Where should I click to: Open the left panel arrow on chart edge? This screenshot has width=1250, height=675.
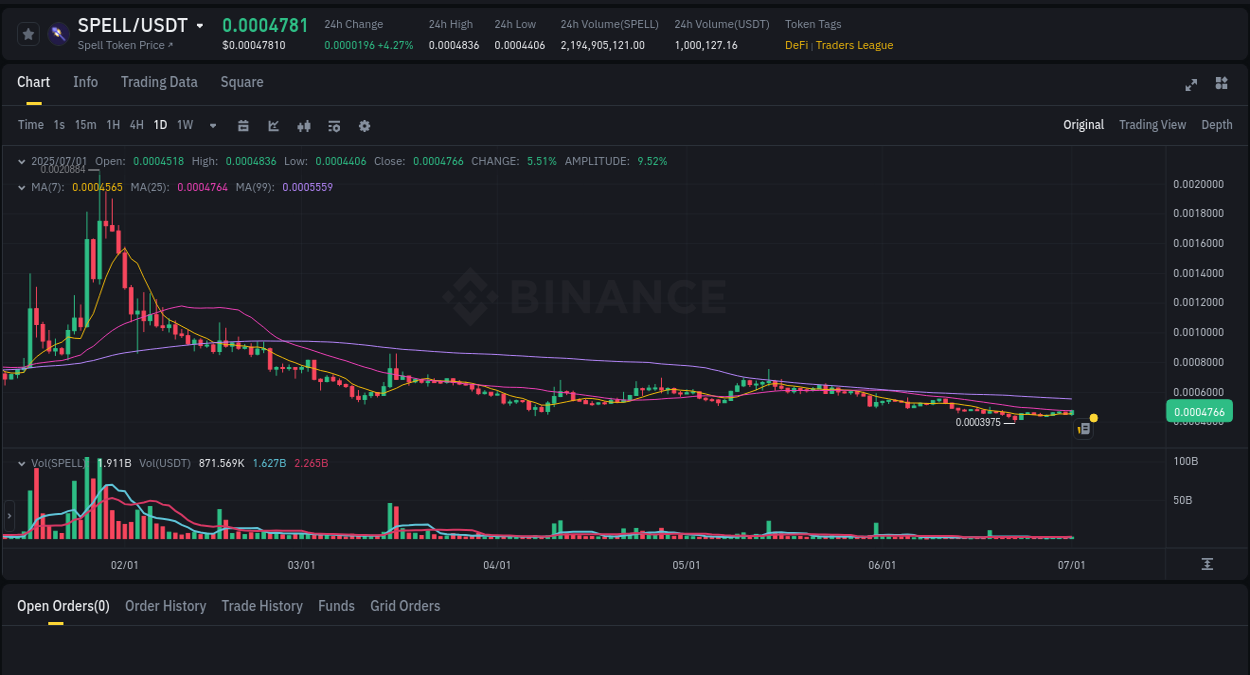8,516
